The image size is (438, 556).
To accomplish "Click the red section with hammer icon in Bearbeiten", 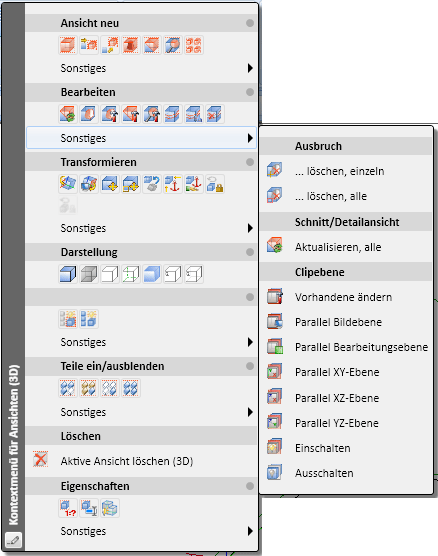I will [x=131, y=114].
